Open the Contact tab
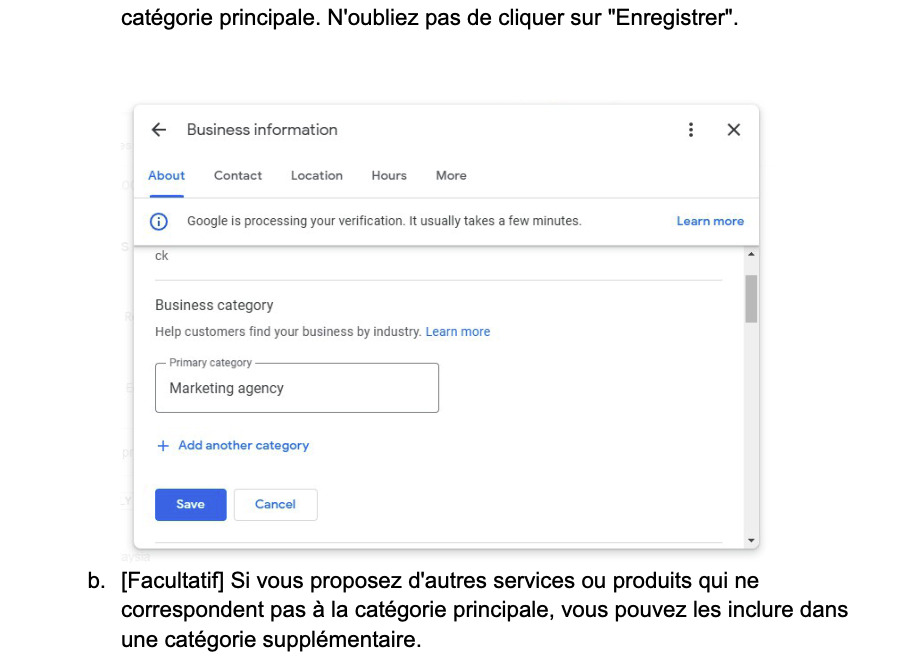This screenshot has height=655, width=908. [x=238, y=176]
